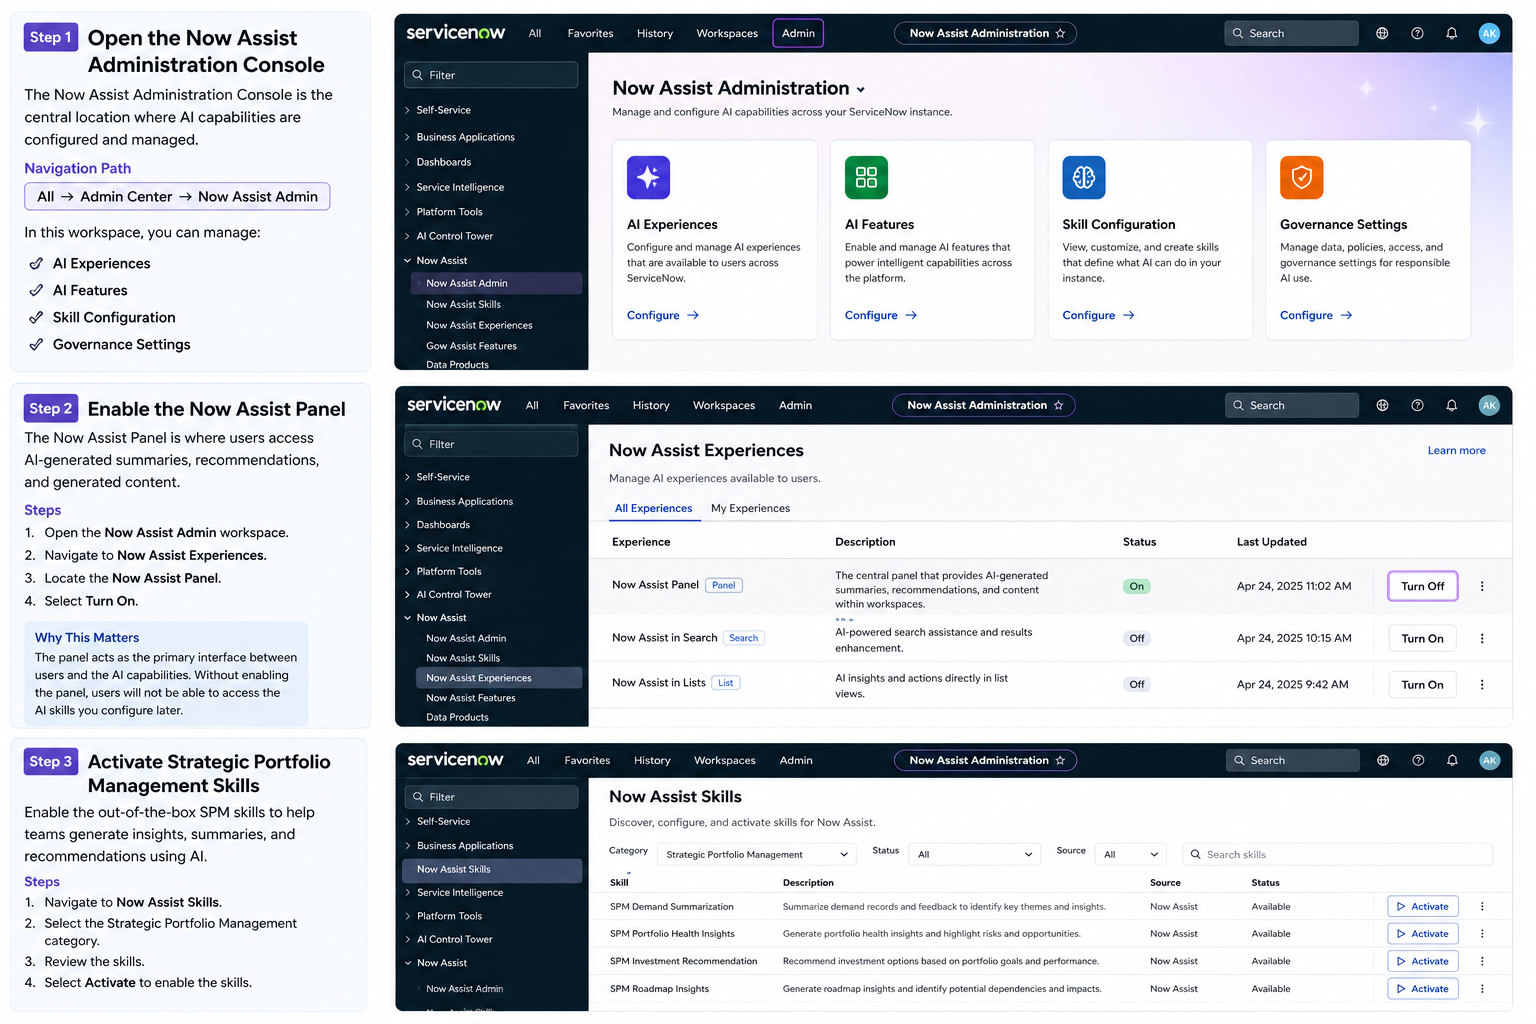Select Now Assist Admin in Administration page sidebar
Viewport: 1536px width, 1024px height.
[x=496, y=283]
